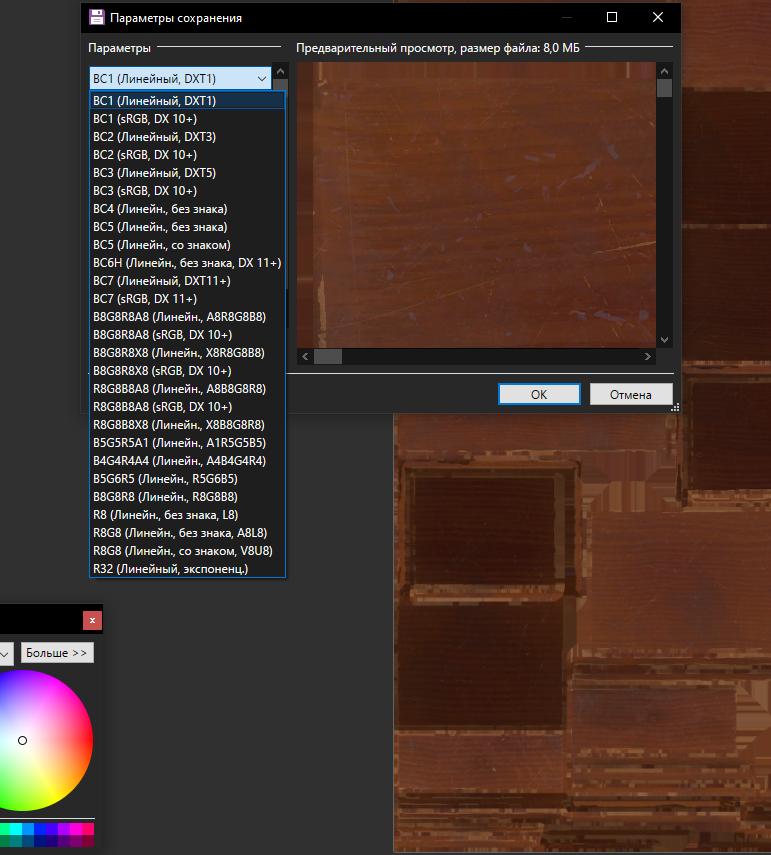Viewport: 771px width, 855px height.
Task: Click the preview horizontal scrollbar left arrow
Action: (x=306, y=356)
